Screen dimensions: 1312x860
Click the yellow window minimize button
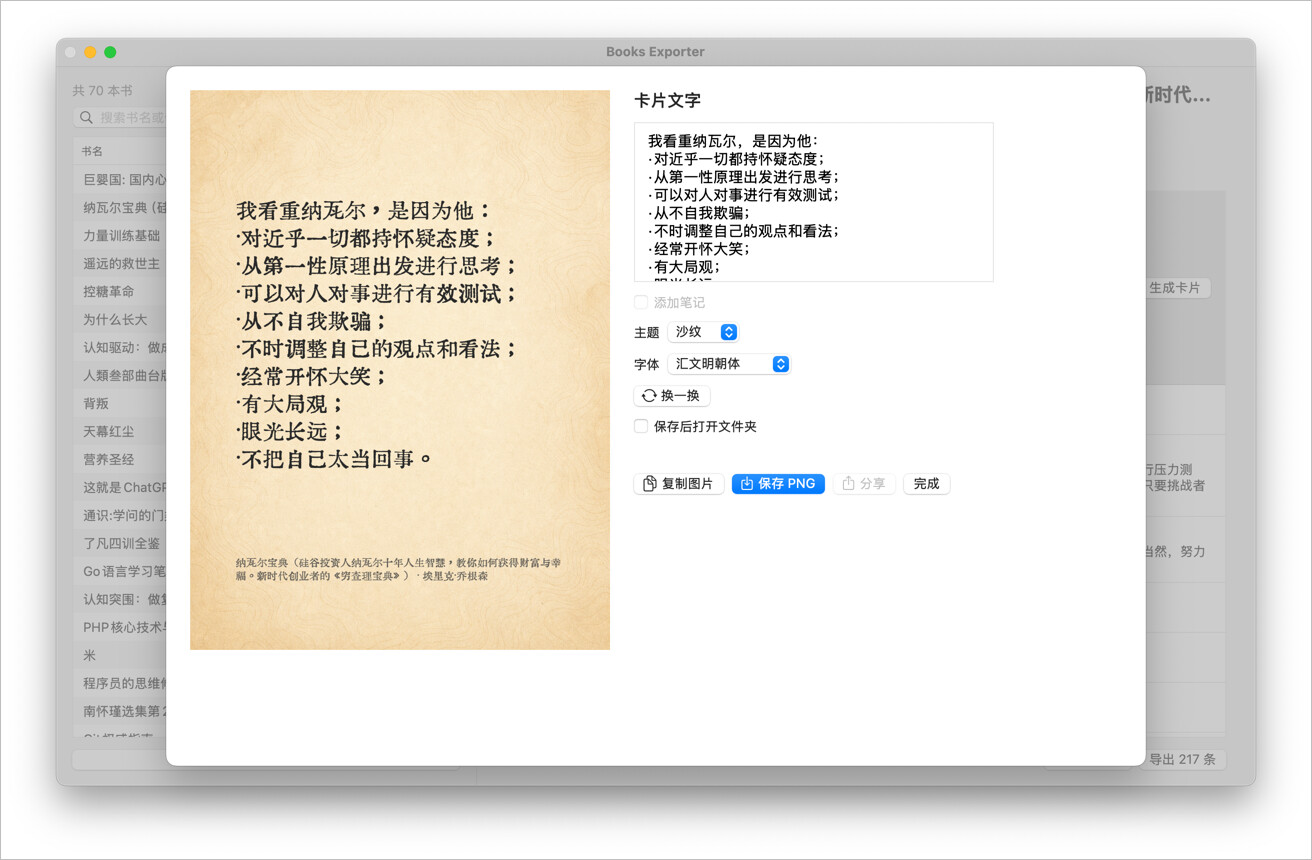pos(90,52)
